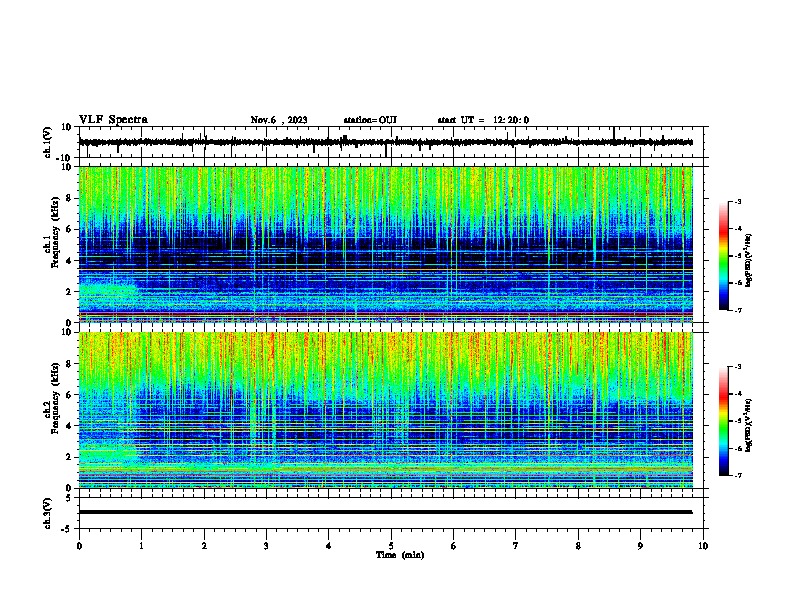Click time axis tick label "0"
This screenshot has width=792, height=612.
tap(79, 546)
